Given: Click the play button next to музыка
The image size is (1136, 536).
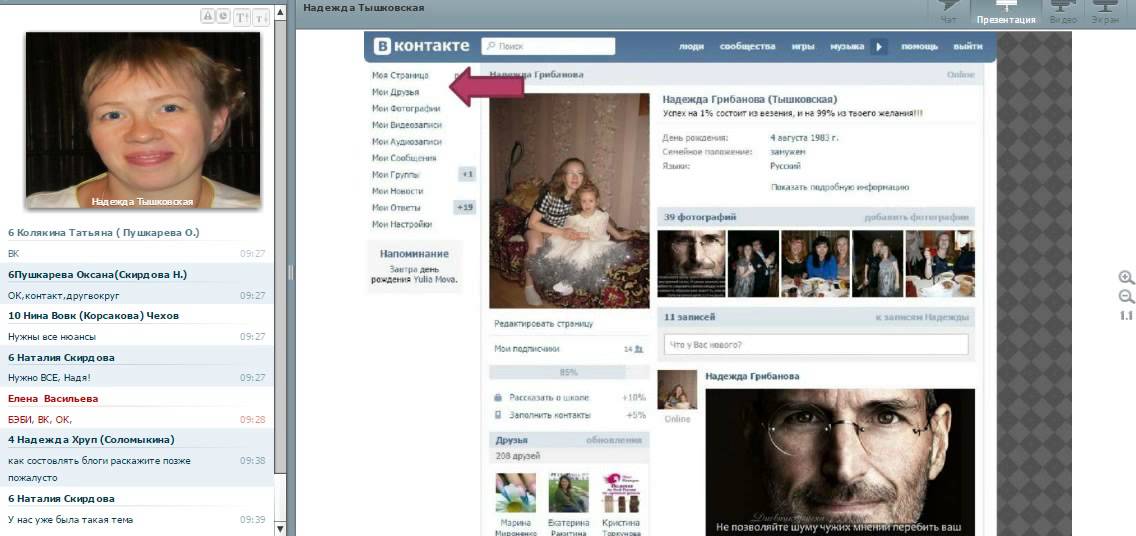Looking at the screenshot, I should [x=878, y=46].
